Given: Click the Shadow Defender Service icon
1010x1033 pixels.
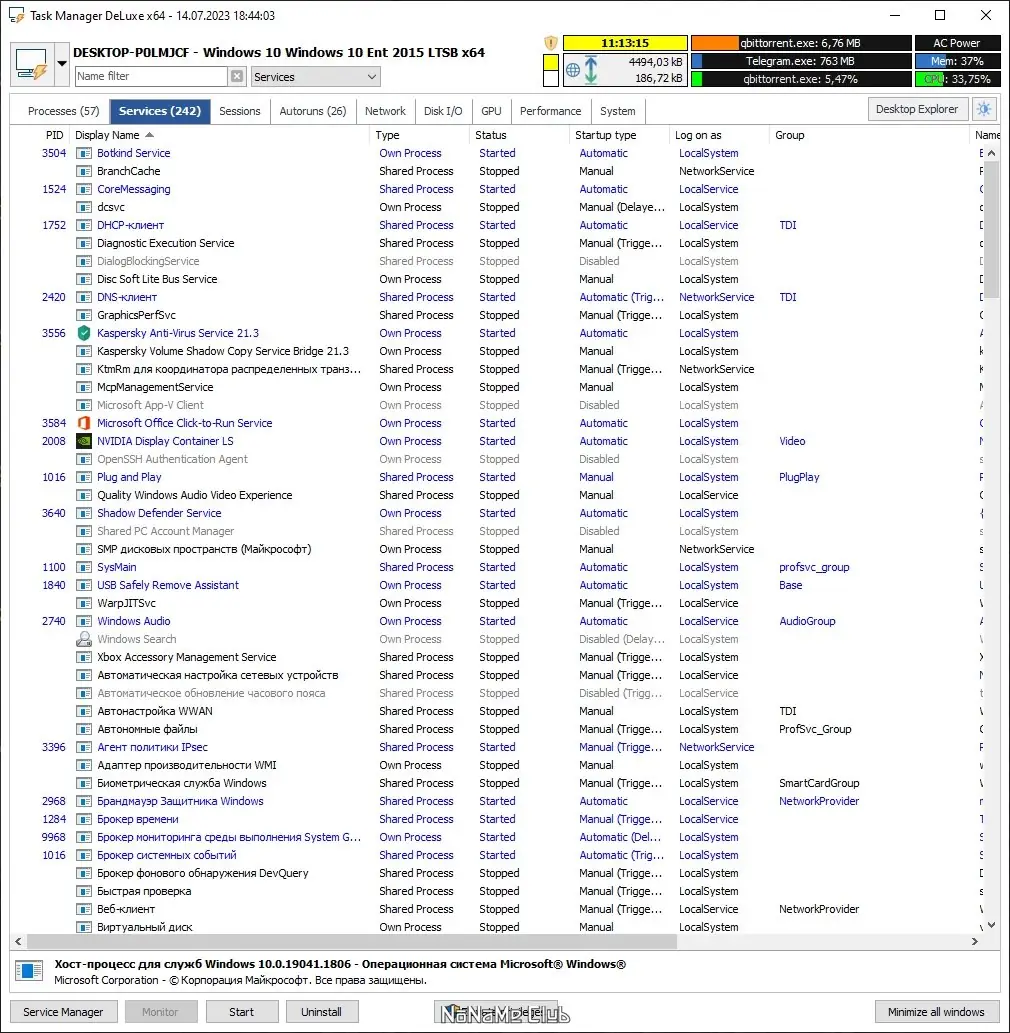Looking at the screenshot, I should coord(84,513).
